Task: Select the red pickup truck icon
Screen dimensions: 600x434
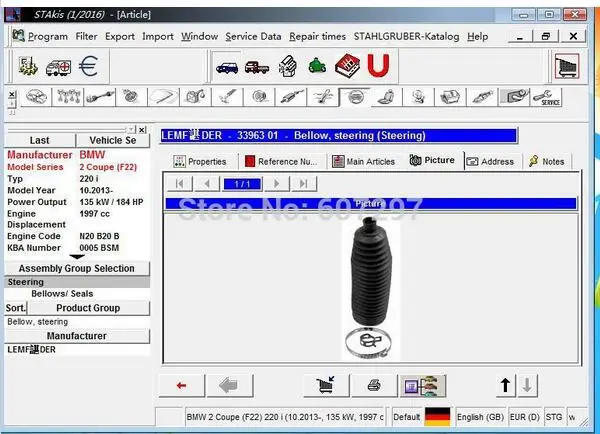Action: point(257,68)
